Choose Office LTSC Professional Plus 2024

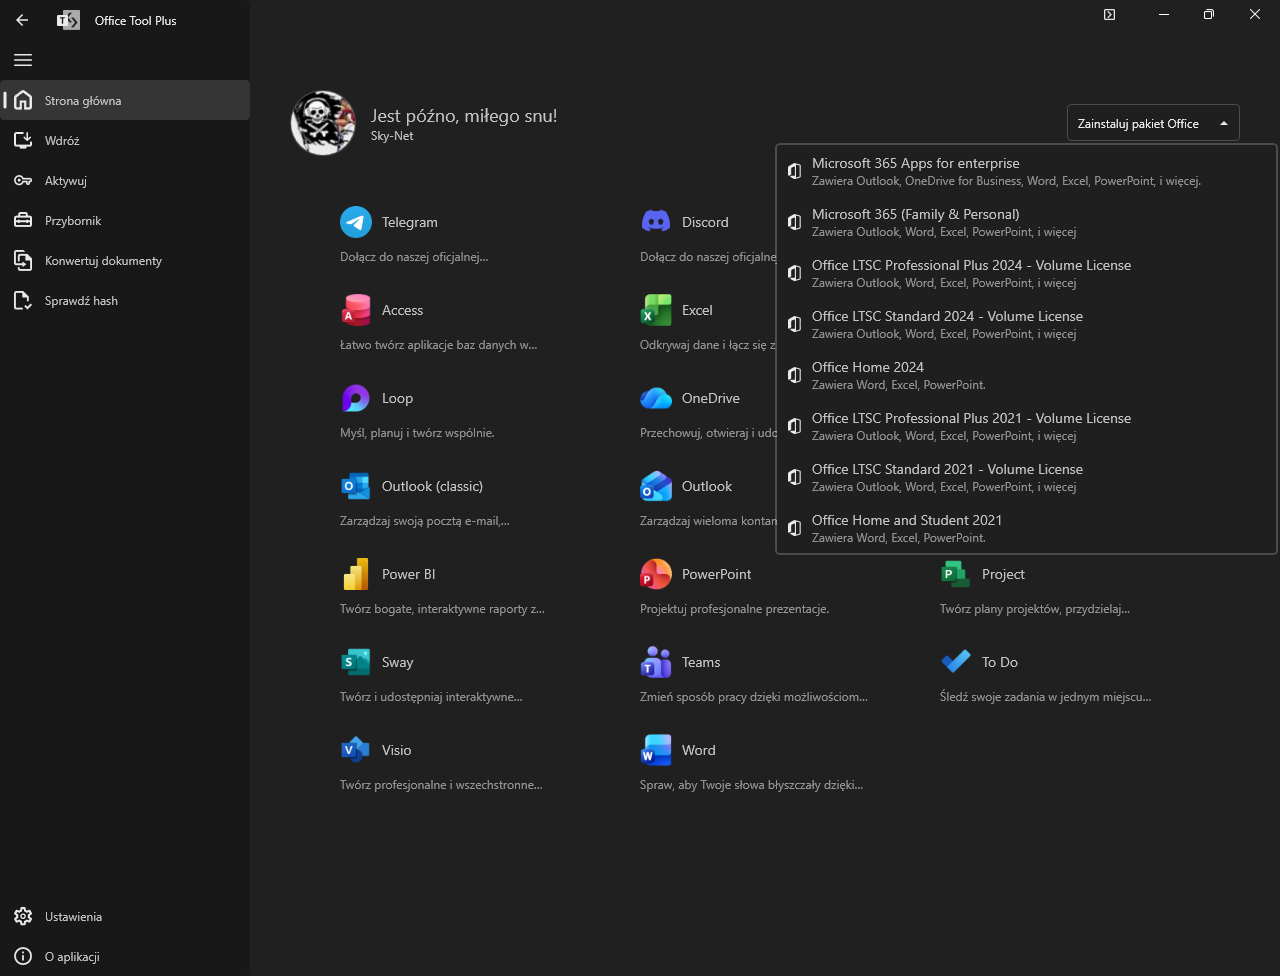tap(1027, 274)
